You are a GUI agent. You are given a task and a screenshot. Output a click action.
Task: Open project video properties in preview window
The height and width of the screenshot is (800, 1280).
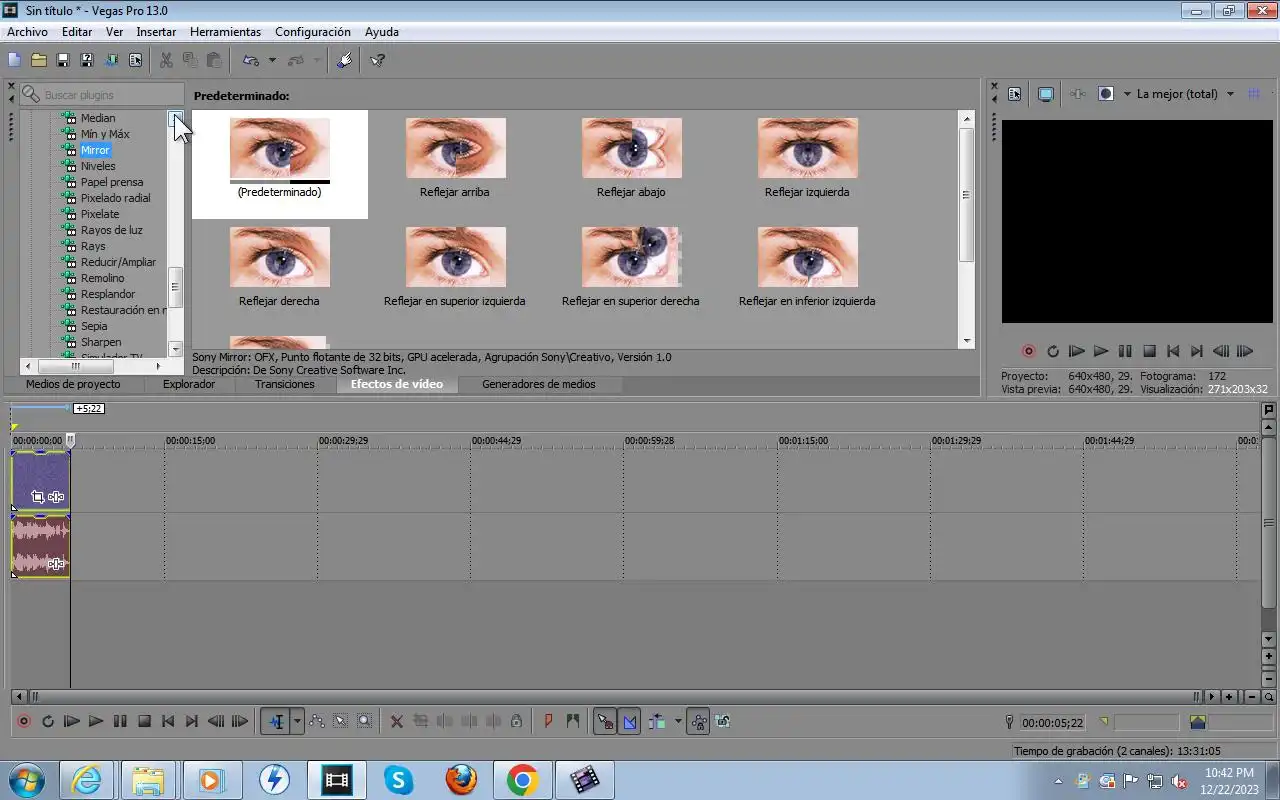(1015, 94)
